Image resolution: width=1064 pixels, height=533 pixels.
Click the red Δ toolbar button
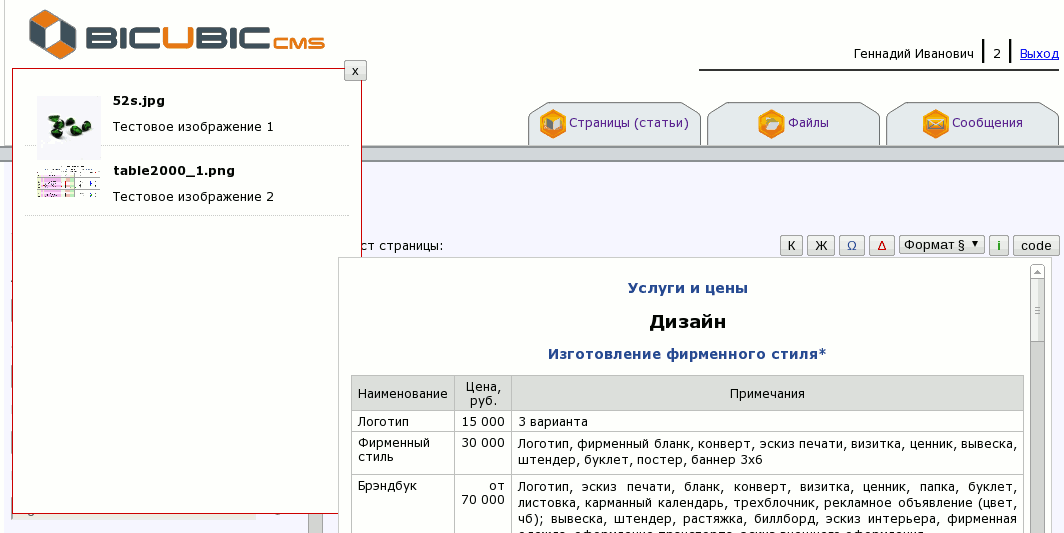tap(881, 246)
